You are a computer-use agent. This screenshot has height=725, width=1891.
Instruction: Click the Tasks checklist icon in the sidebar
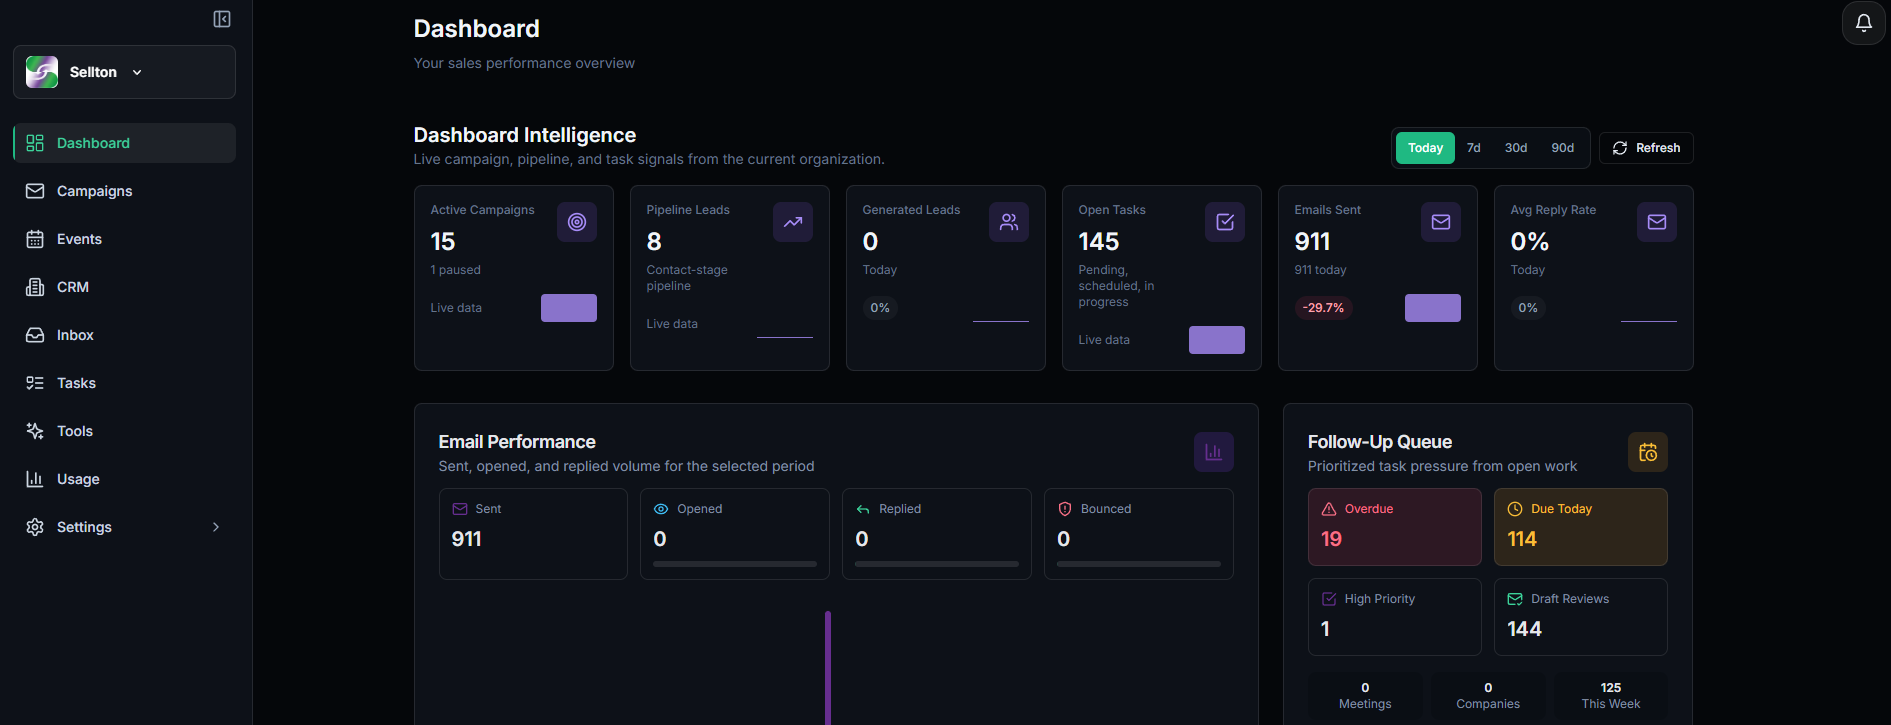35,383
